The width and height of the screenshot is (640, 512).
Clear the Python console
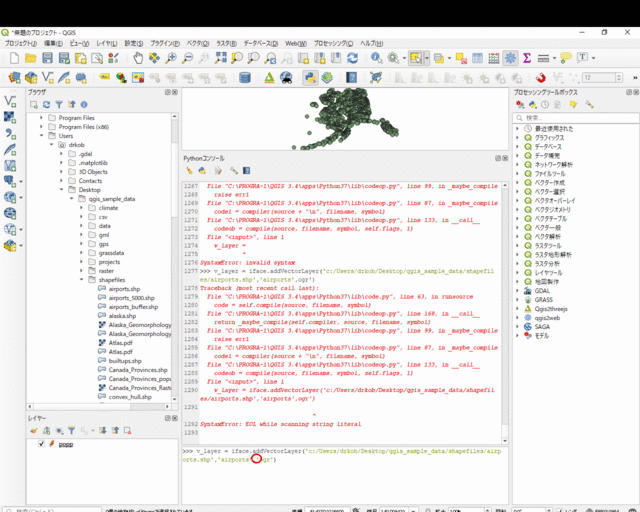pyautogui.click(x=189, y=170)
